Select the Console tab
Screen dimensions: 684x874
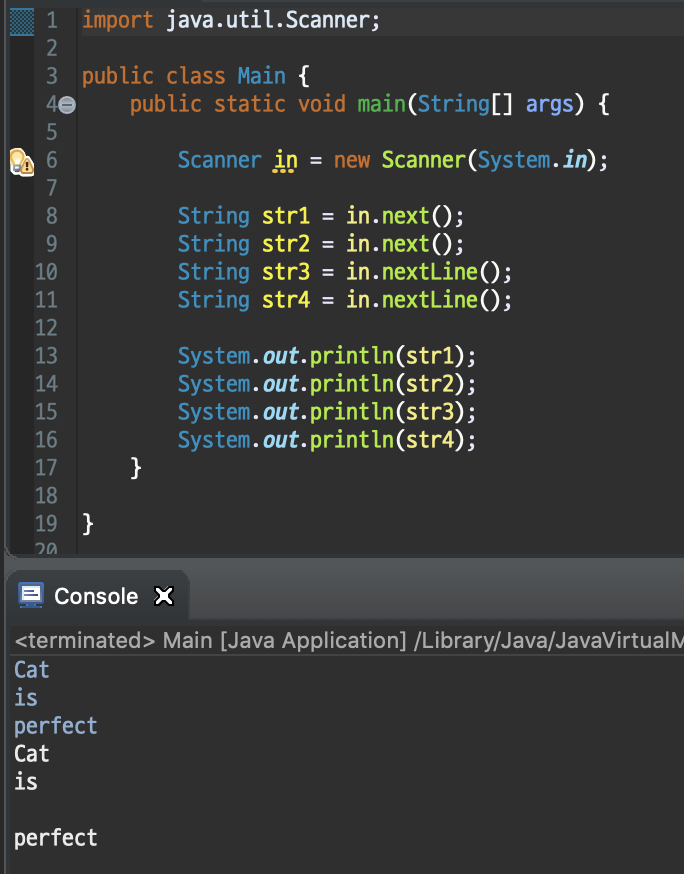pyautogui.click(x=96, y=596)
